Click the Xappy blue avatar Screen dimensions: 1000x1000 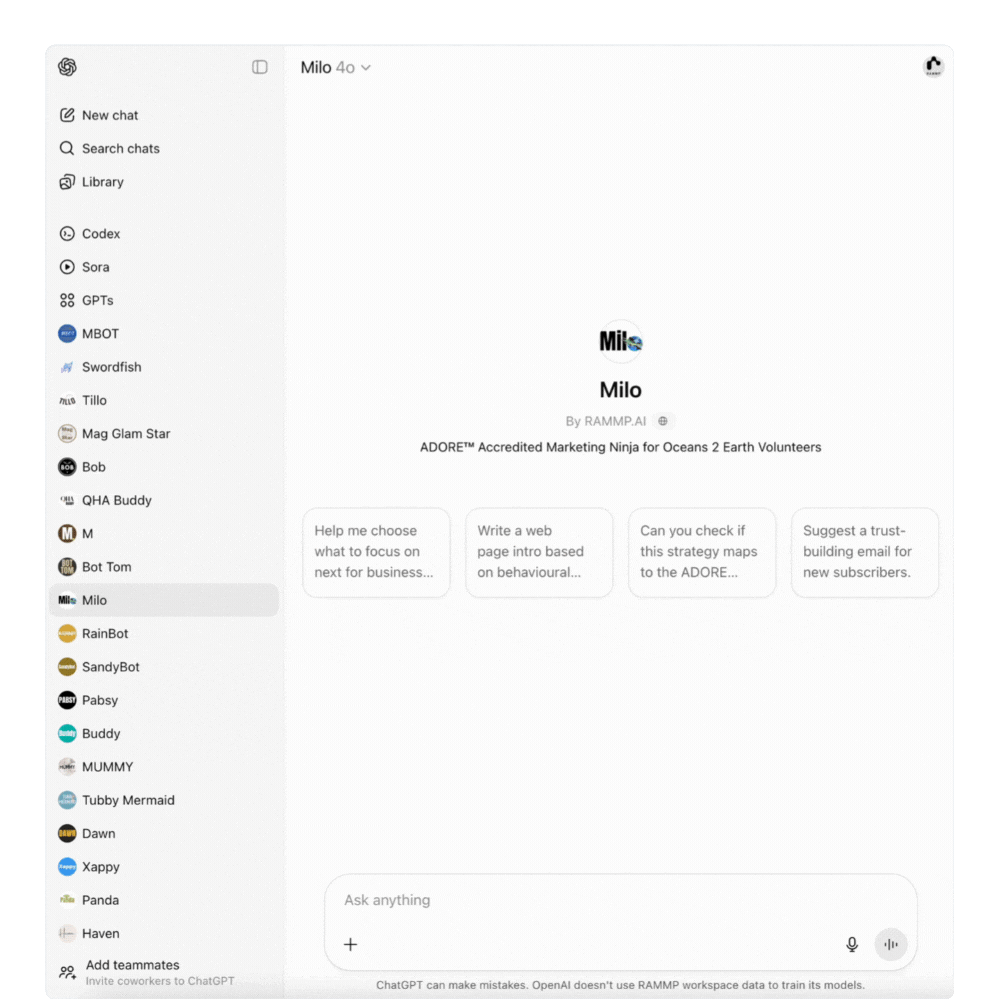coord(67,866)
